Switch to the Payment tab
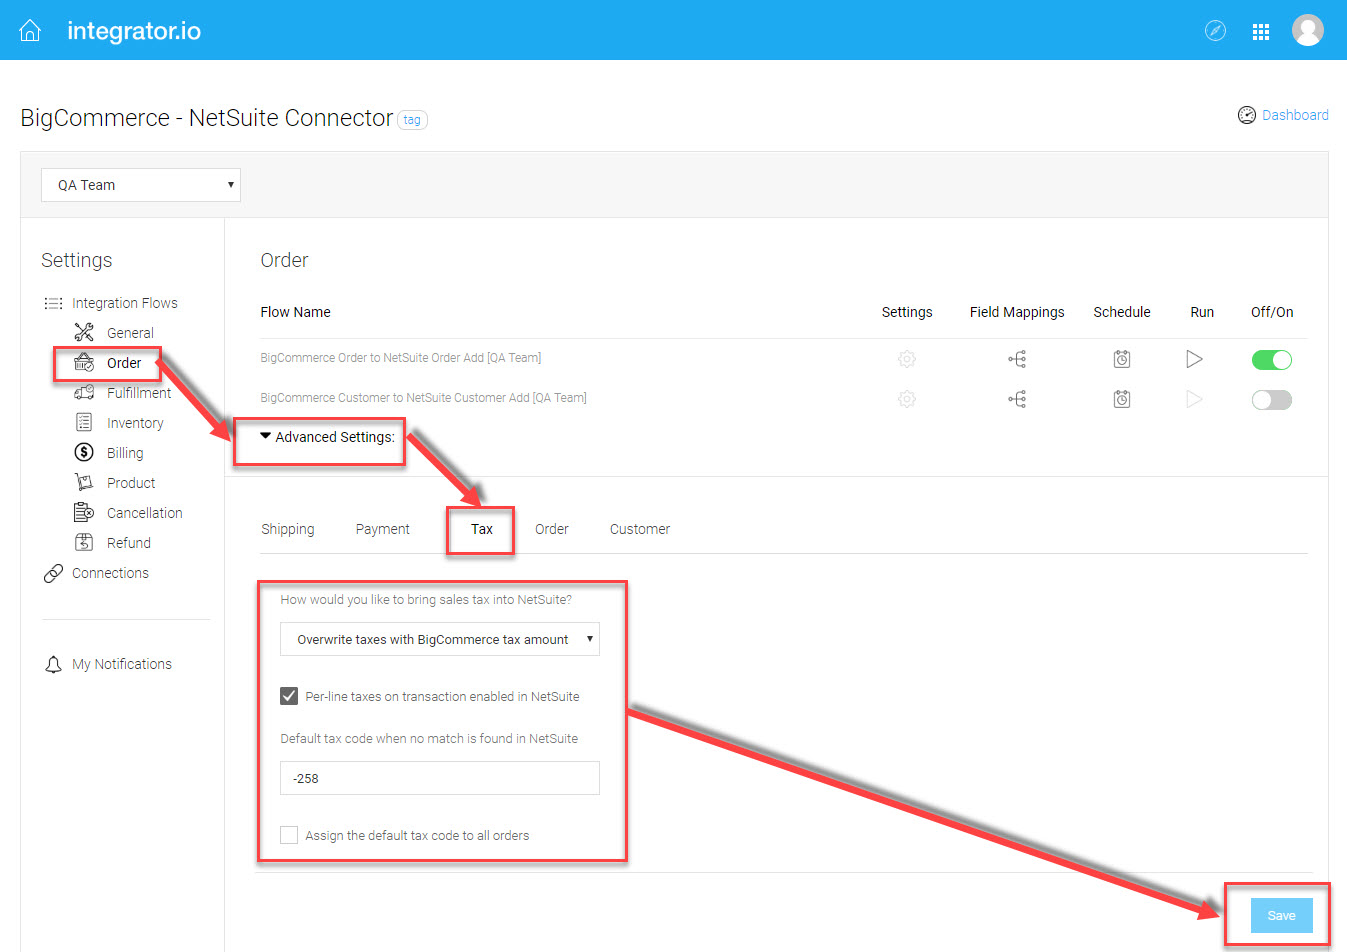The width and height of the screenshot is (1347, 952). click(x=383, y=529)
